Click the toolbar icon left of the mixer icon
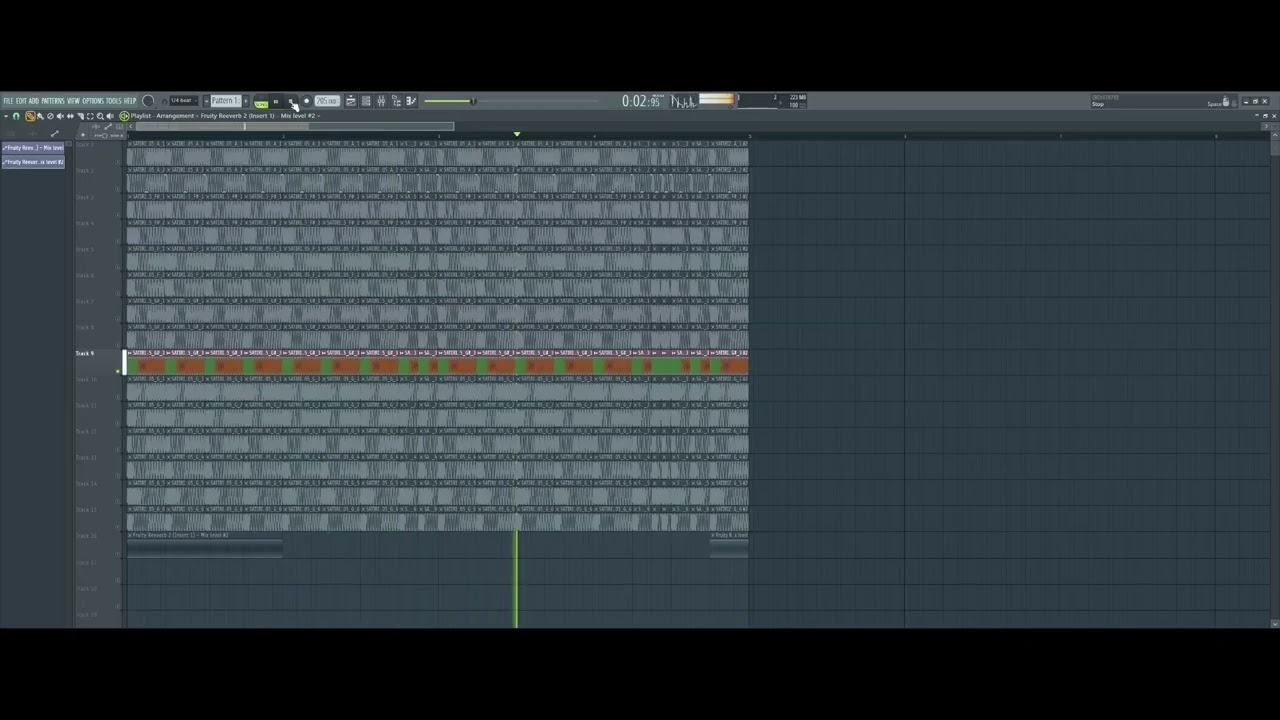Viewport: 1280px width, 720px height. pyautogui.click(x=366, y=101)
